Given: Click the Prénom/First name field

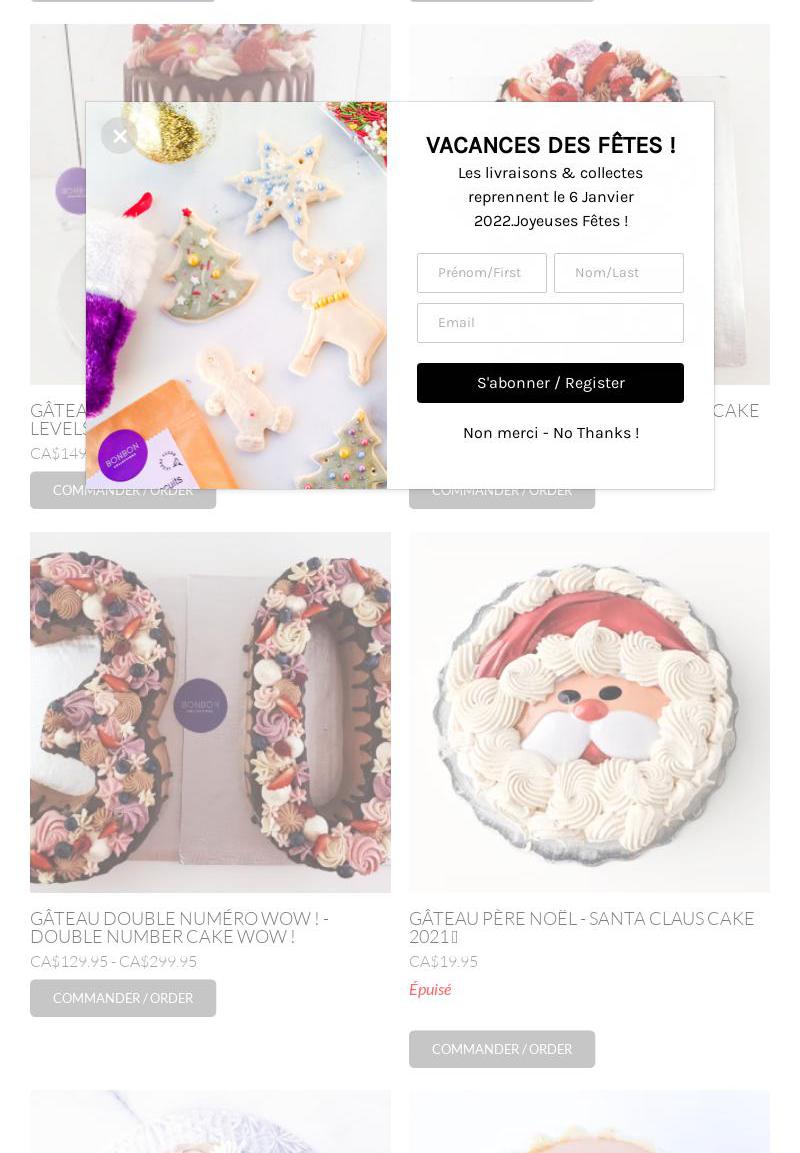Looking at the screenshot, I should (x=482, y=273).
